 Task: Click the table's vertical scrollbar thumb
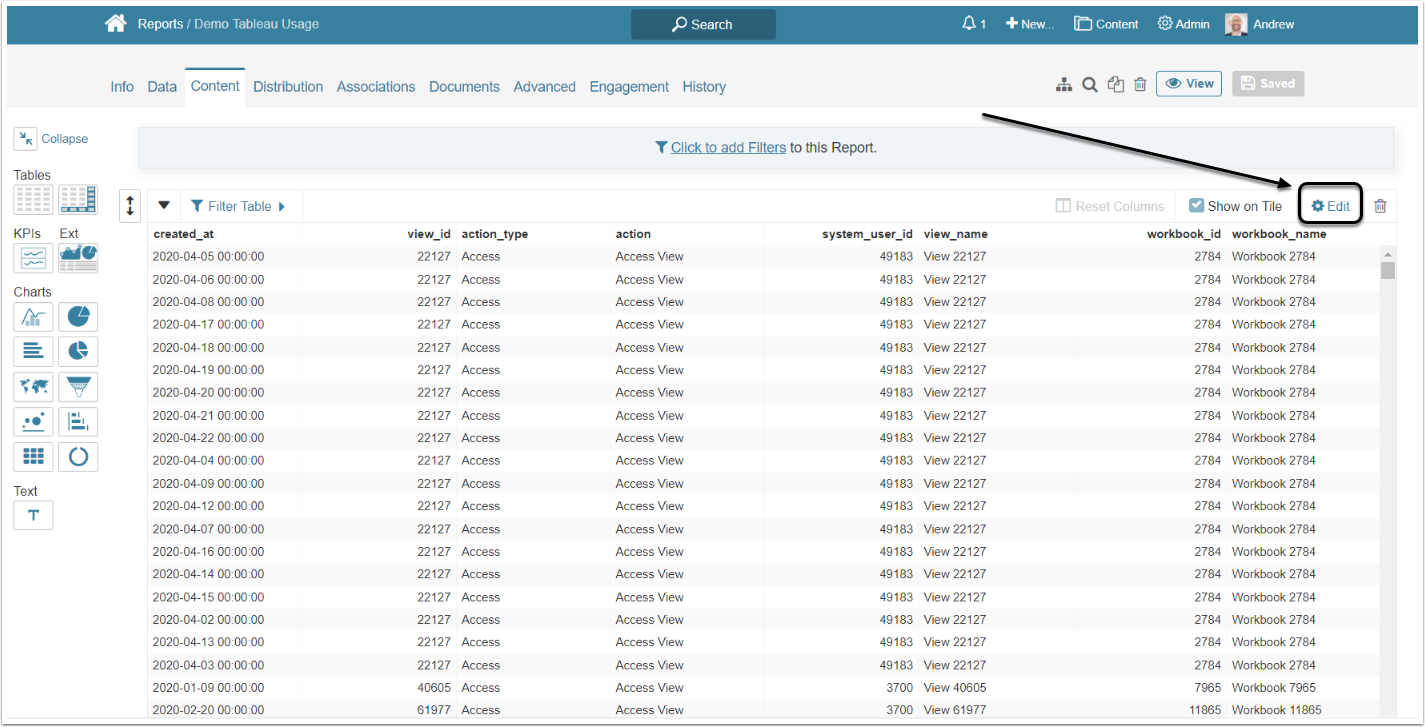coord(1387,270)
